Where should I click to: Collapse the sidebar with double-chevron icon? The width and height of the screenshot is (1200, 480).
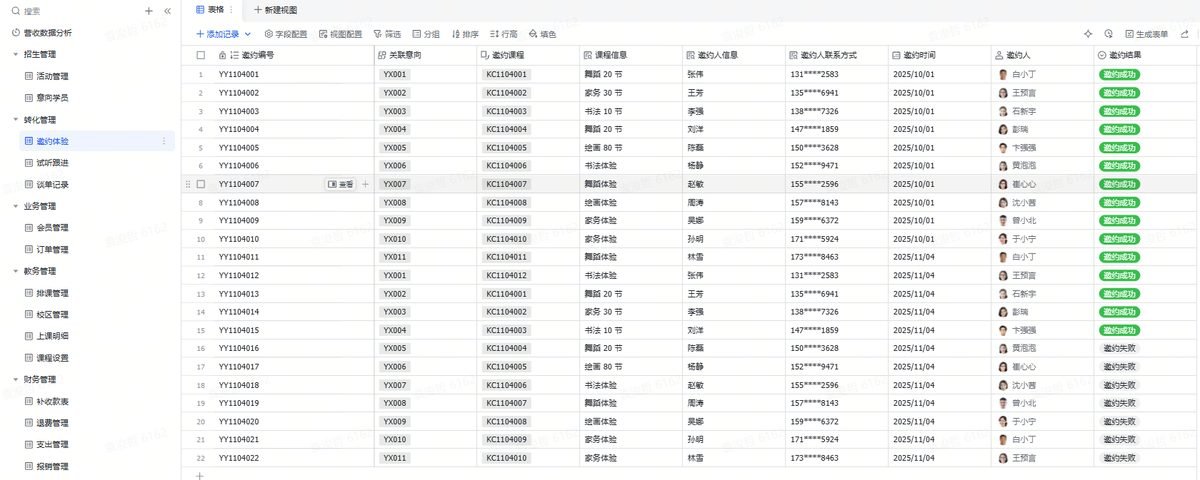coord(167,11)
